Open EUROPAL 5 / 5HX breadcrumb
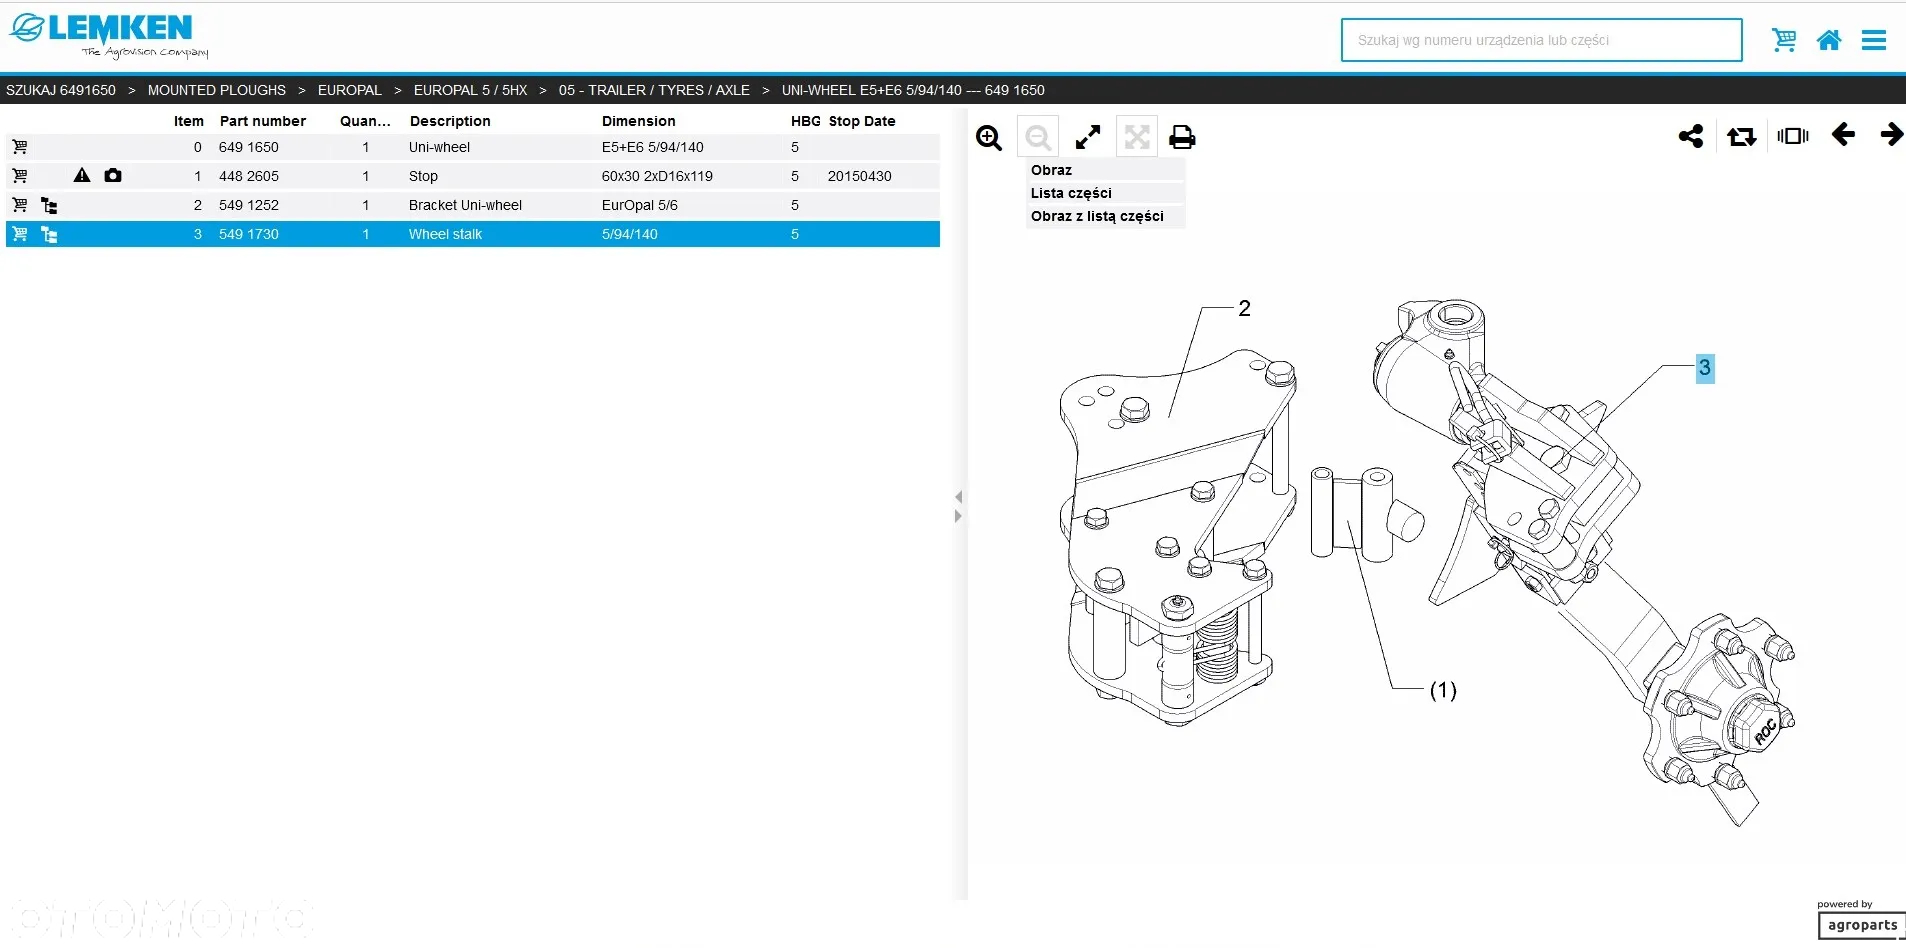1906x948 pixels. point(470,90)
